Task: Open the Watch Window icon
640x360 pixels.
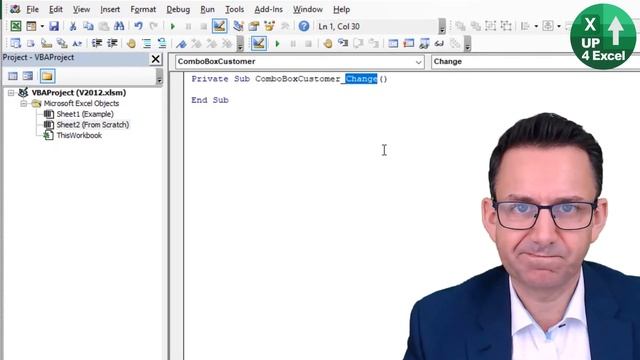Action: [424, 43]
